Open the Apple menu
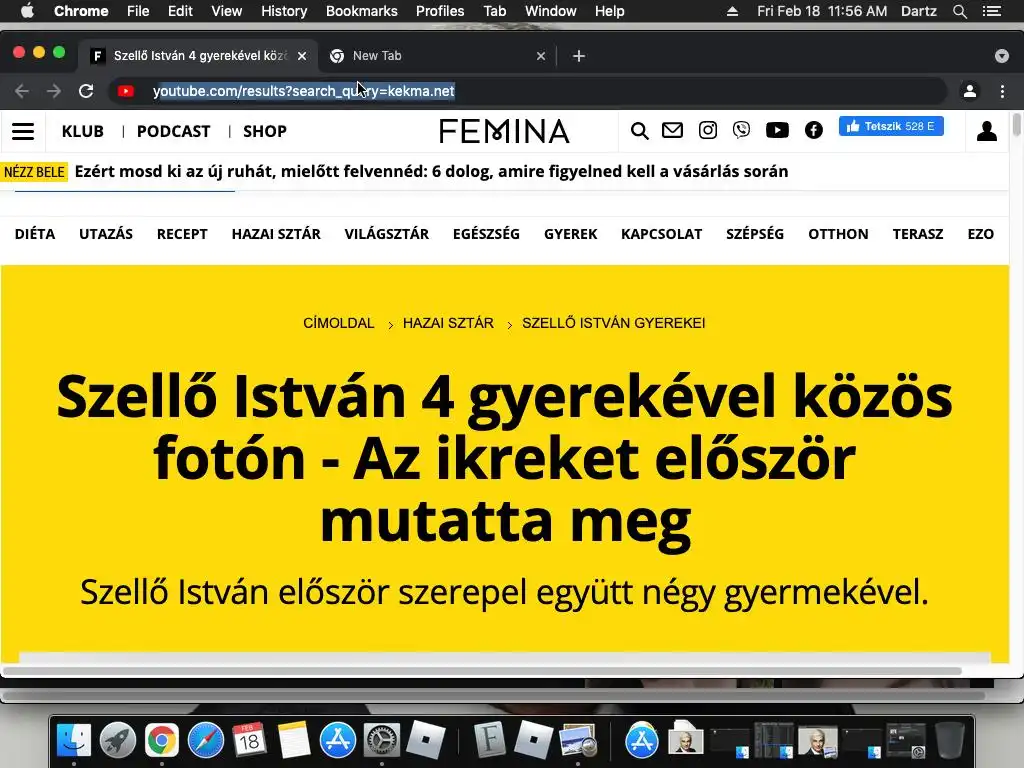The height and width of the screenshot is (768, 1024). tap(27, 11)
